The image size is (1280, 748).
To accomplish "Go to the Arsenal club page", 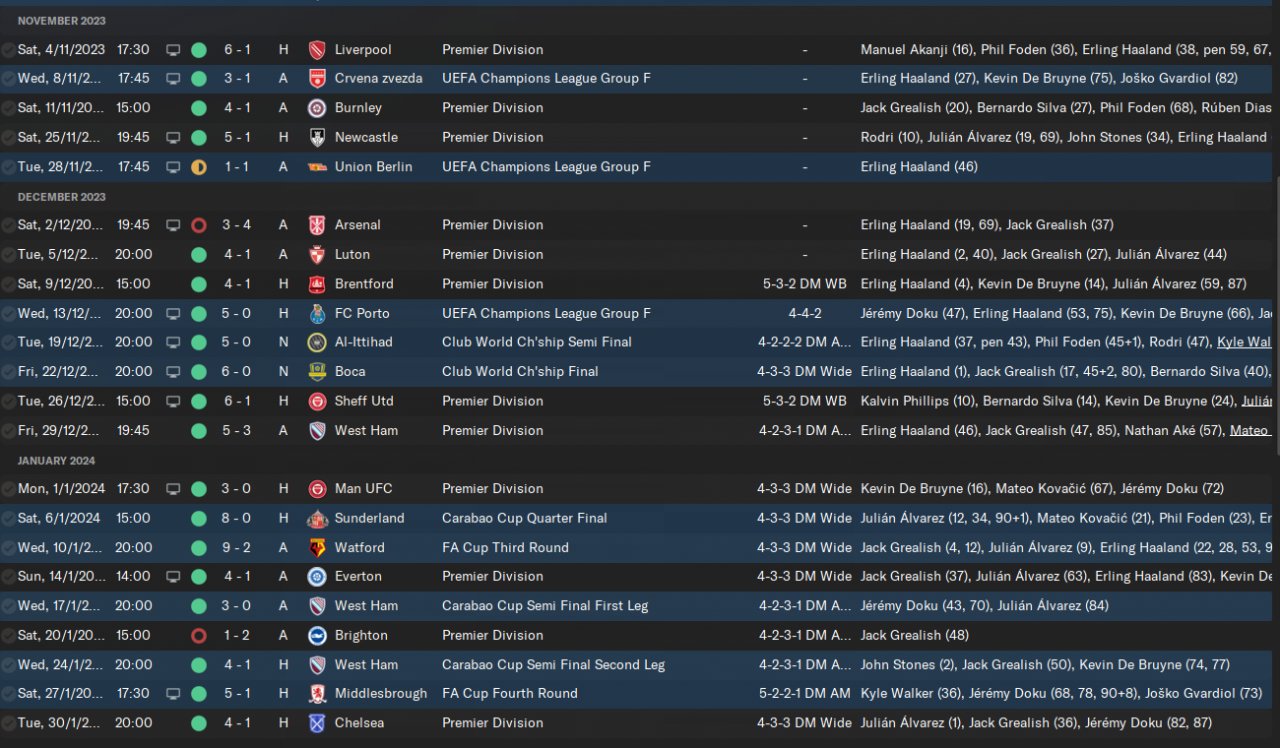I will (x=358, y=225).
